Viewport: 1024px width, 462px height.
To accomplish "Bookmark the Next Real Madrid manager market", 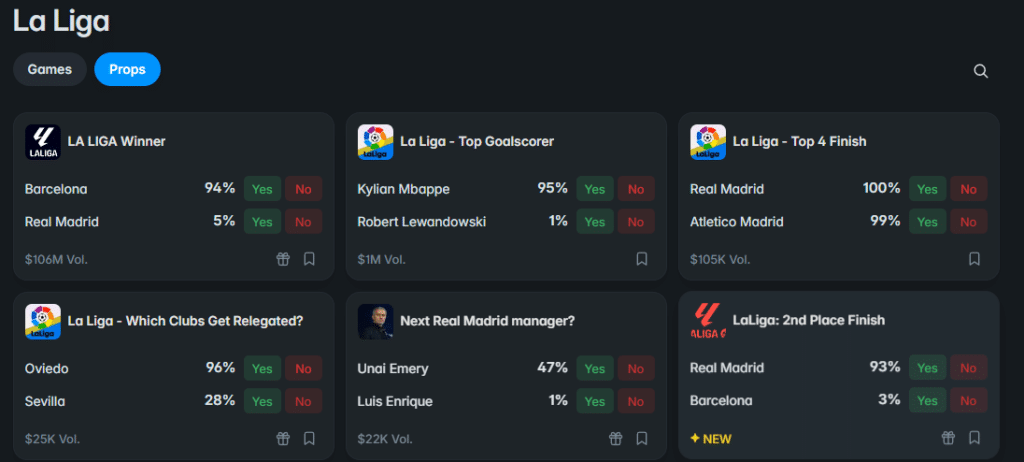I will [x=642, y=438].
